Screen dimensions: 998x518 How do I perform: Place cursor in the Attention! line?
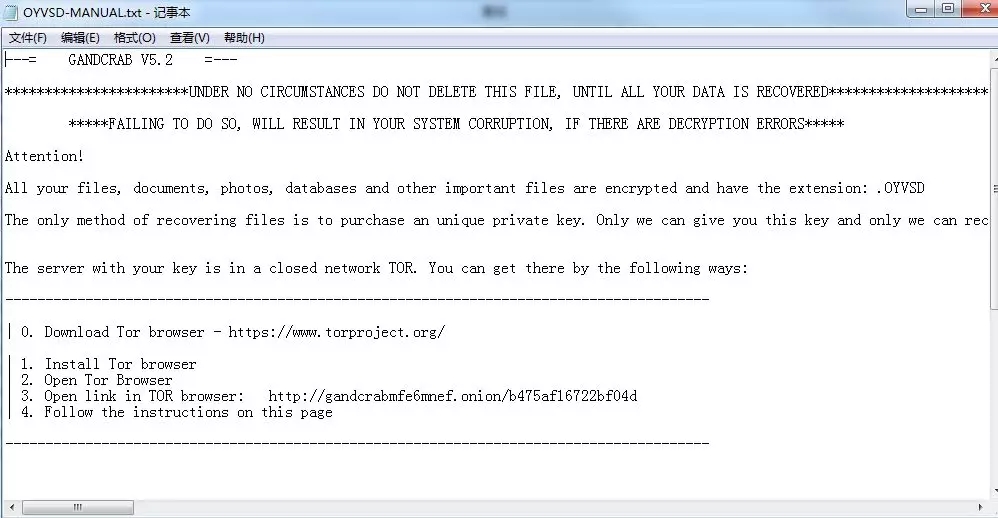point(44,156)
